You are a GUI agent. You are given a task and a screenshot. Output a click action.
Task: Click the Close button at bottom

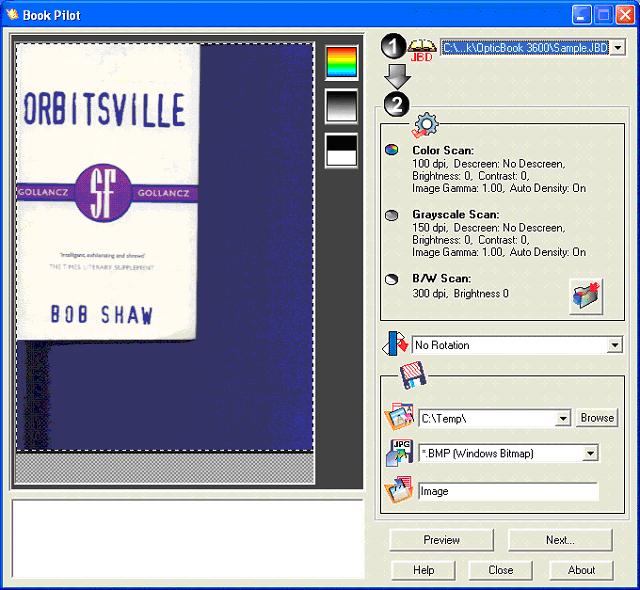point(501,570)
